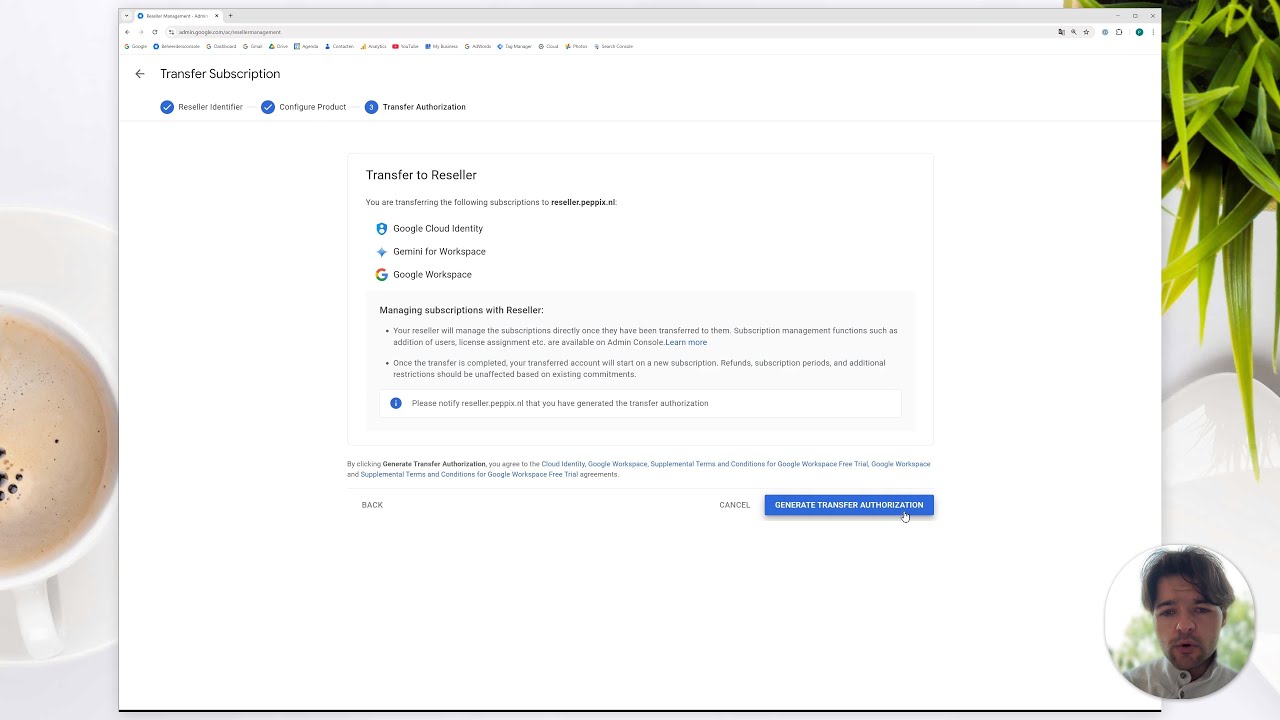Click the Generate Transfer Authorization button

click(849, 505)
